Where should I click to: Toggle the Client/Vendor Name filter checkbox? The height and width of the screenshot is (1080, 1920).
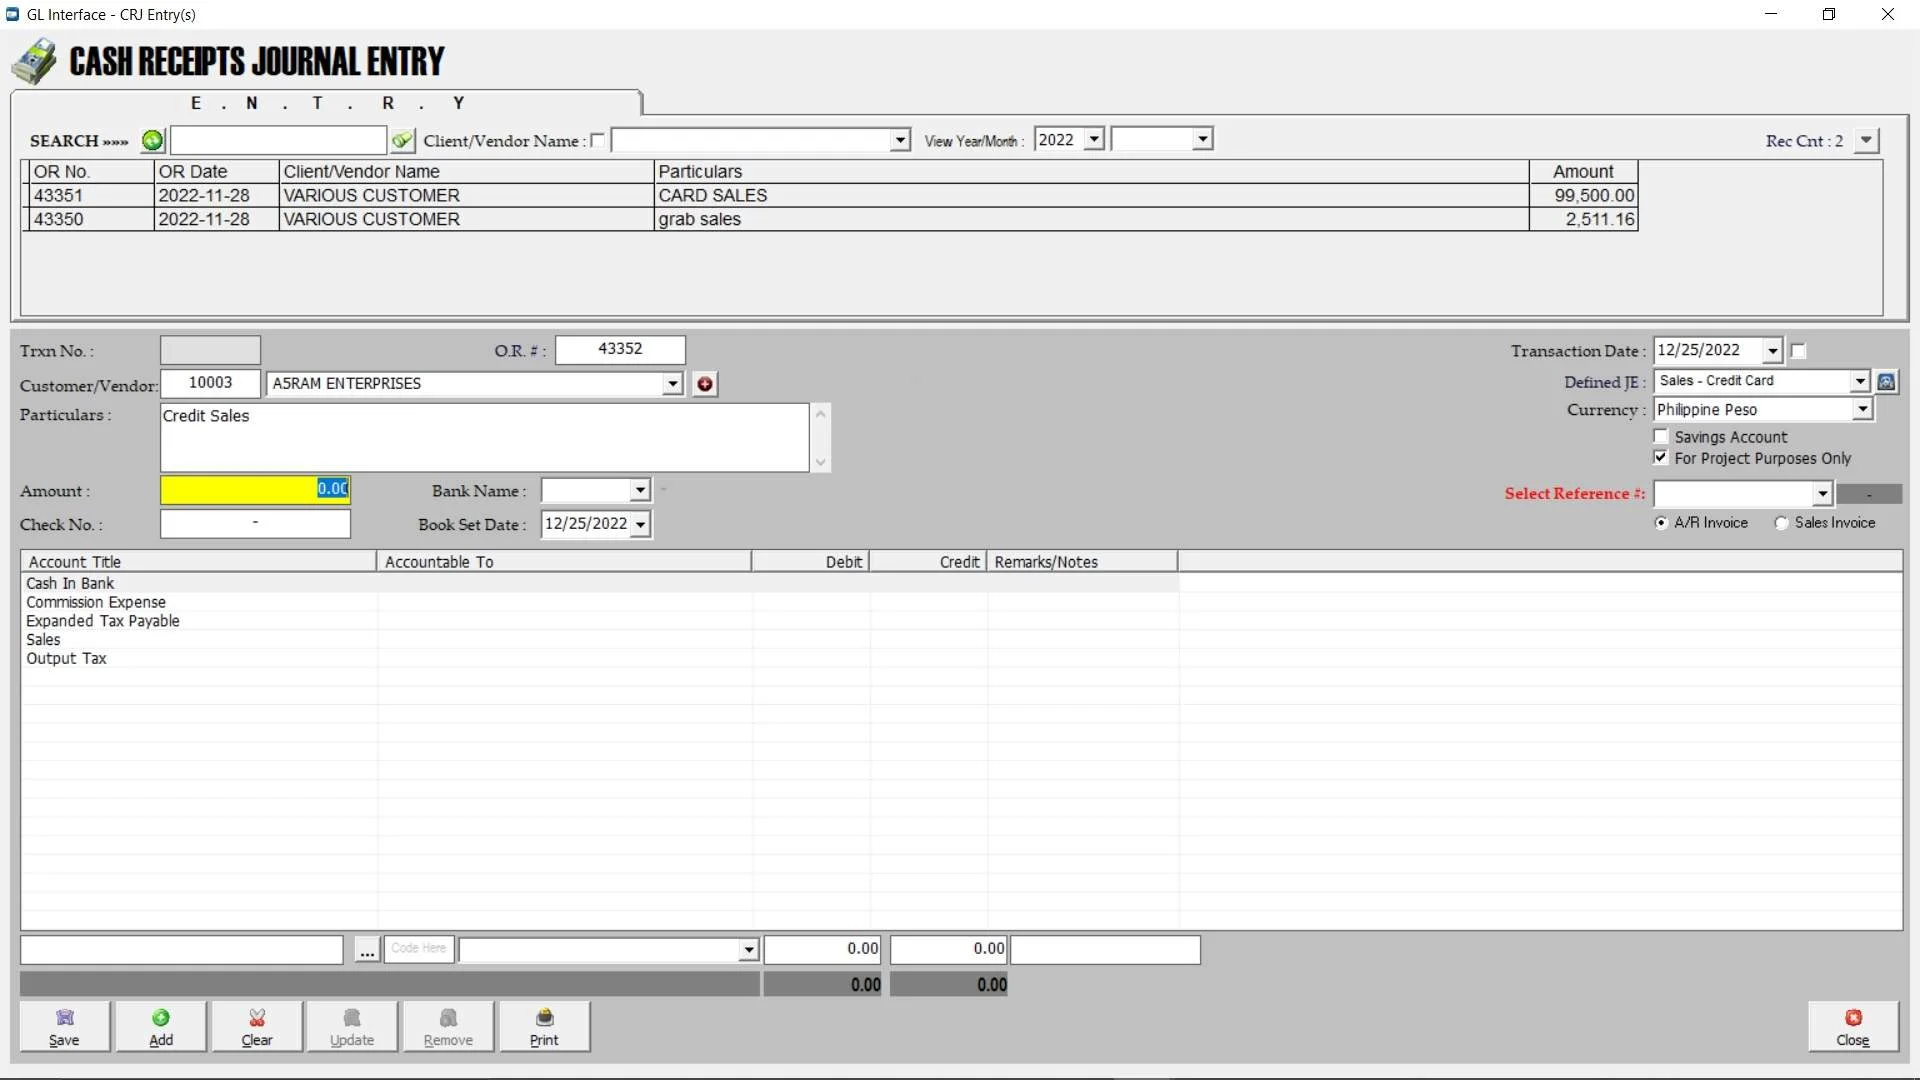tap(598, 141)
